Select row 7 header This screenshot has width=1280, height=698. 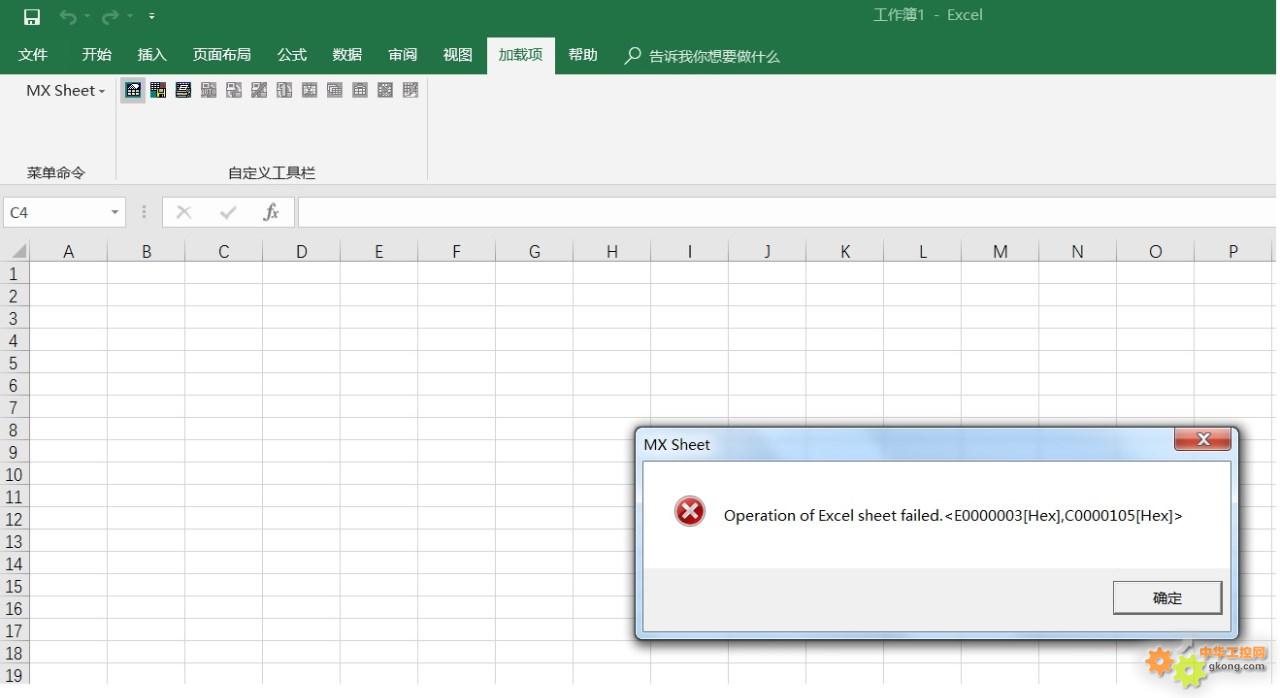pos(14,407)
